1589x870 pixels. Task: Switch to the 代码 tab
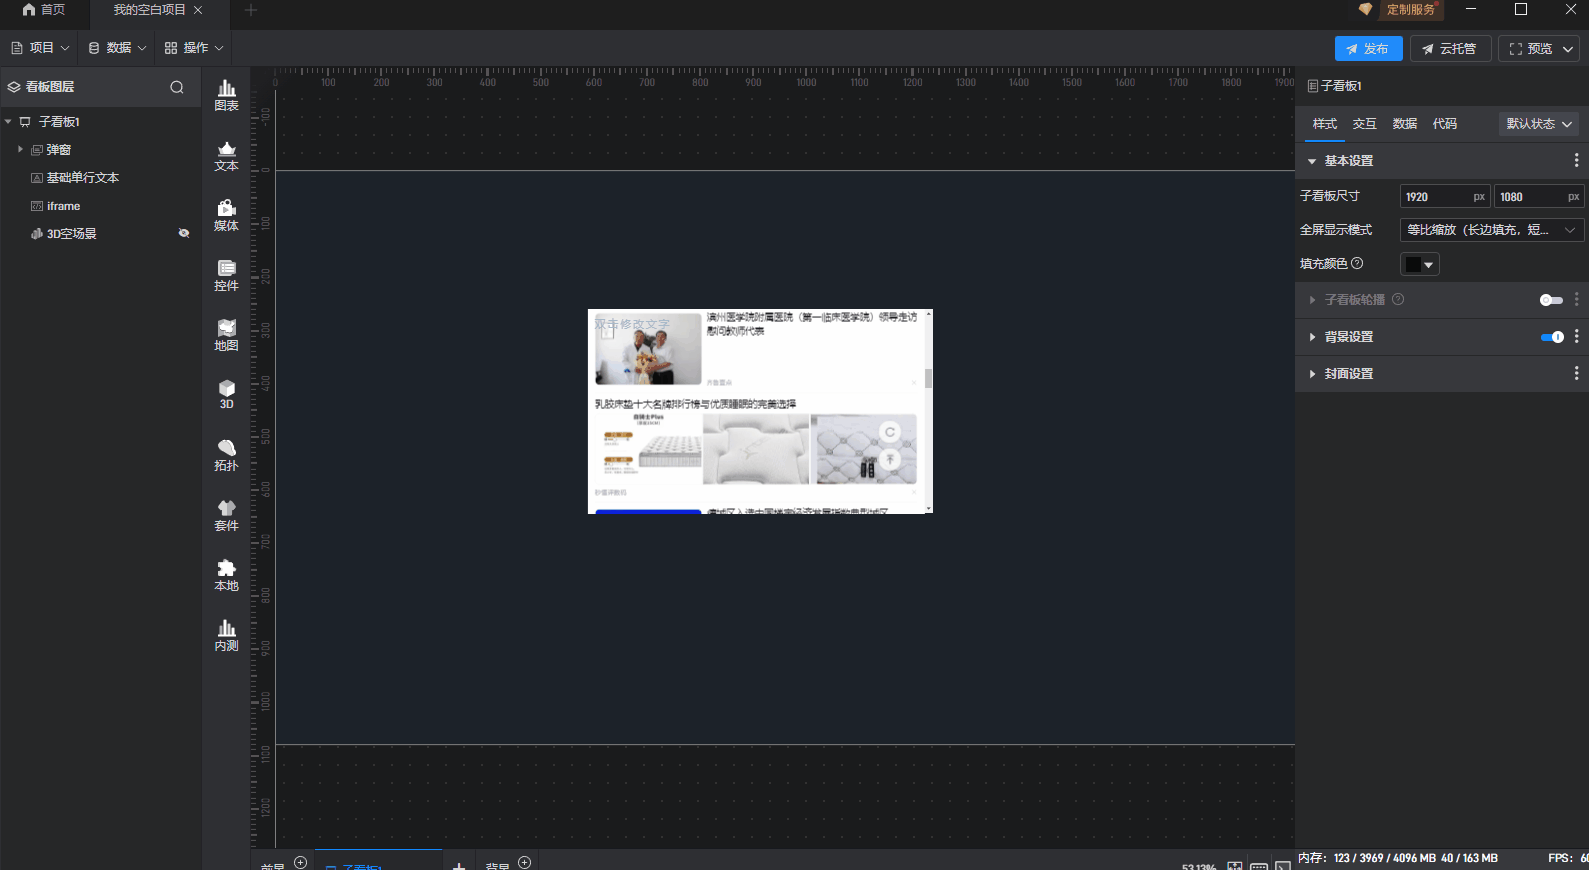tap(1445, 124)
